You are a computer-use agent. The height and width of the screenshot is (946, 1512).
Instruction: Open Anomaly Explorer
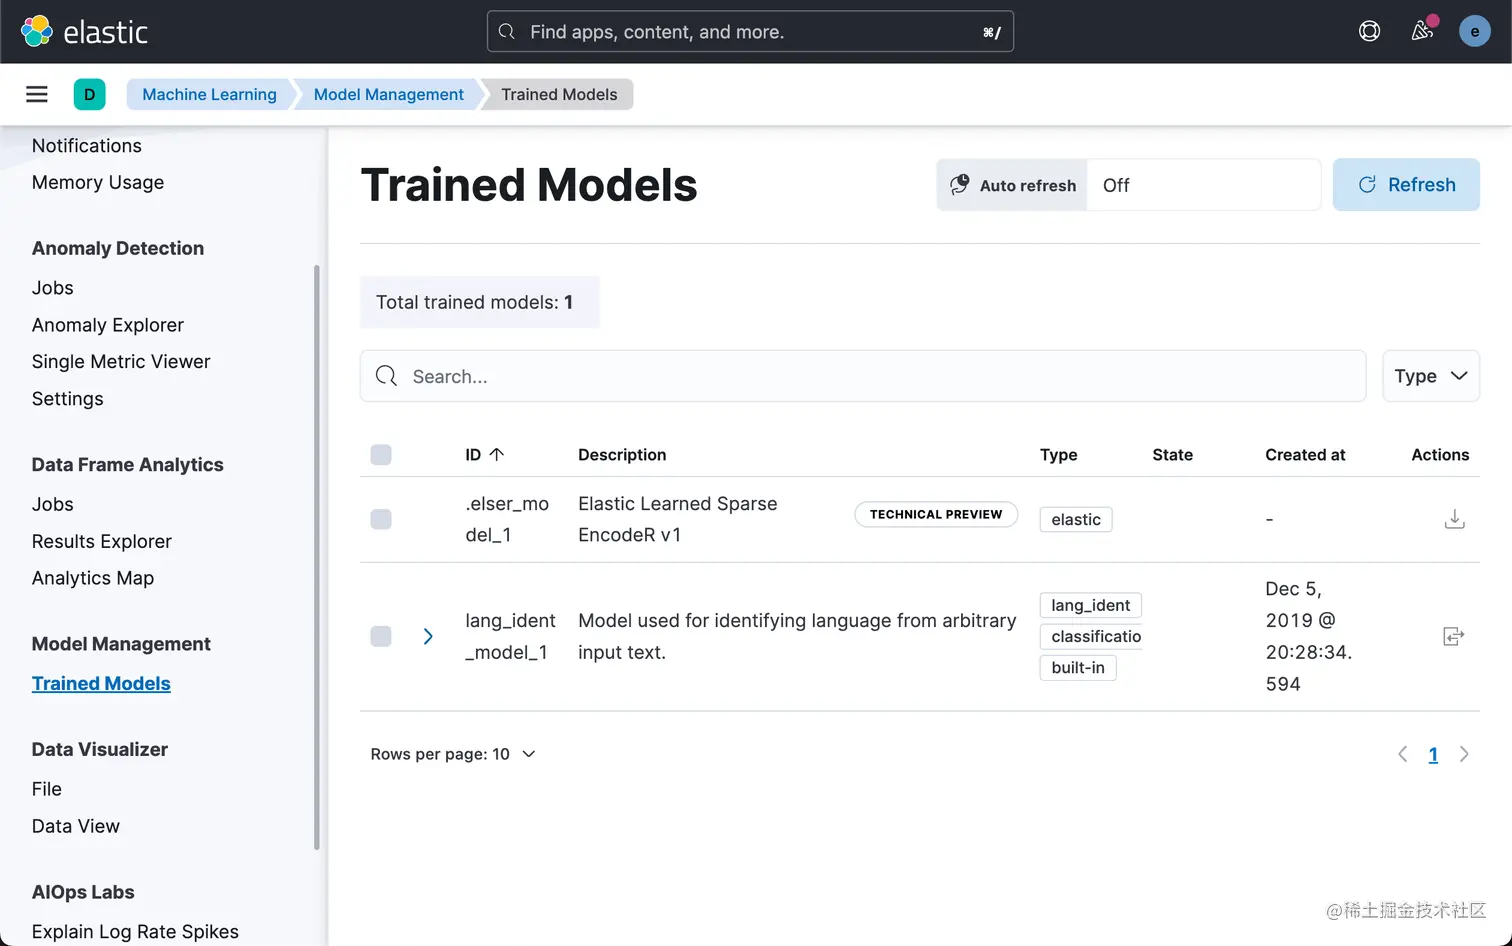click(x=108, y=325)
